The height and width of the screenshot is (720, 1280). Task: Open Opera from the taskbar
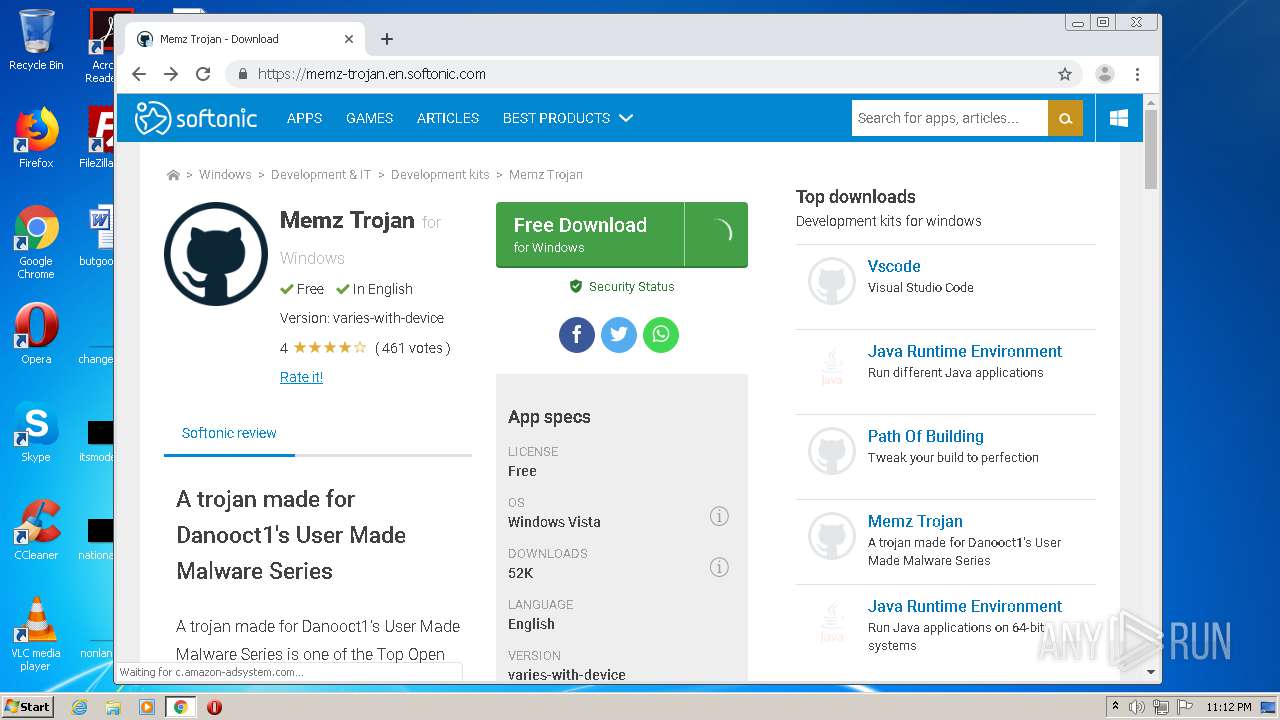[214, 707]
